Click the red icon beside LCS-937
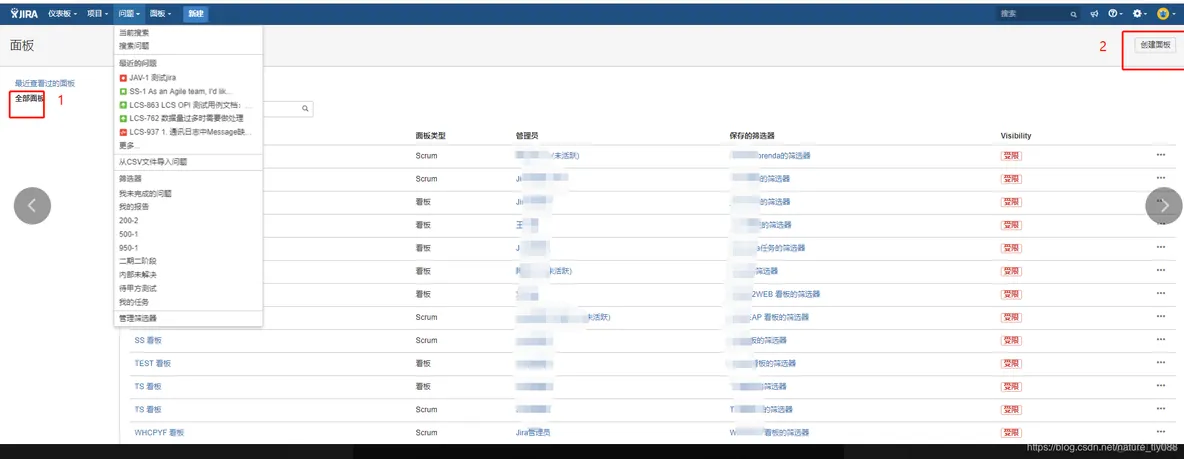 [123, 132]
